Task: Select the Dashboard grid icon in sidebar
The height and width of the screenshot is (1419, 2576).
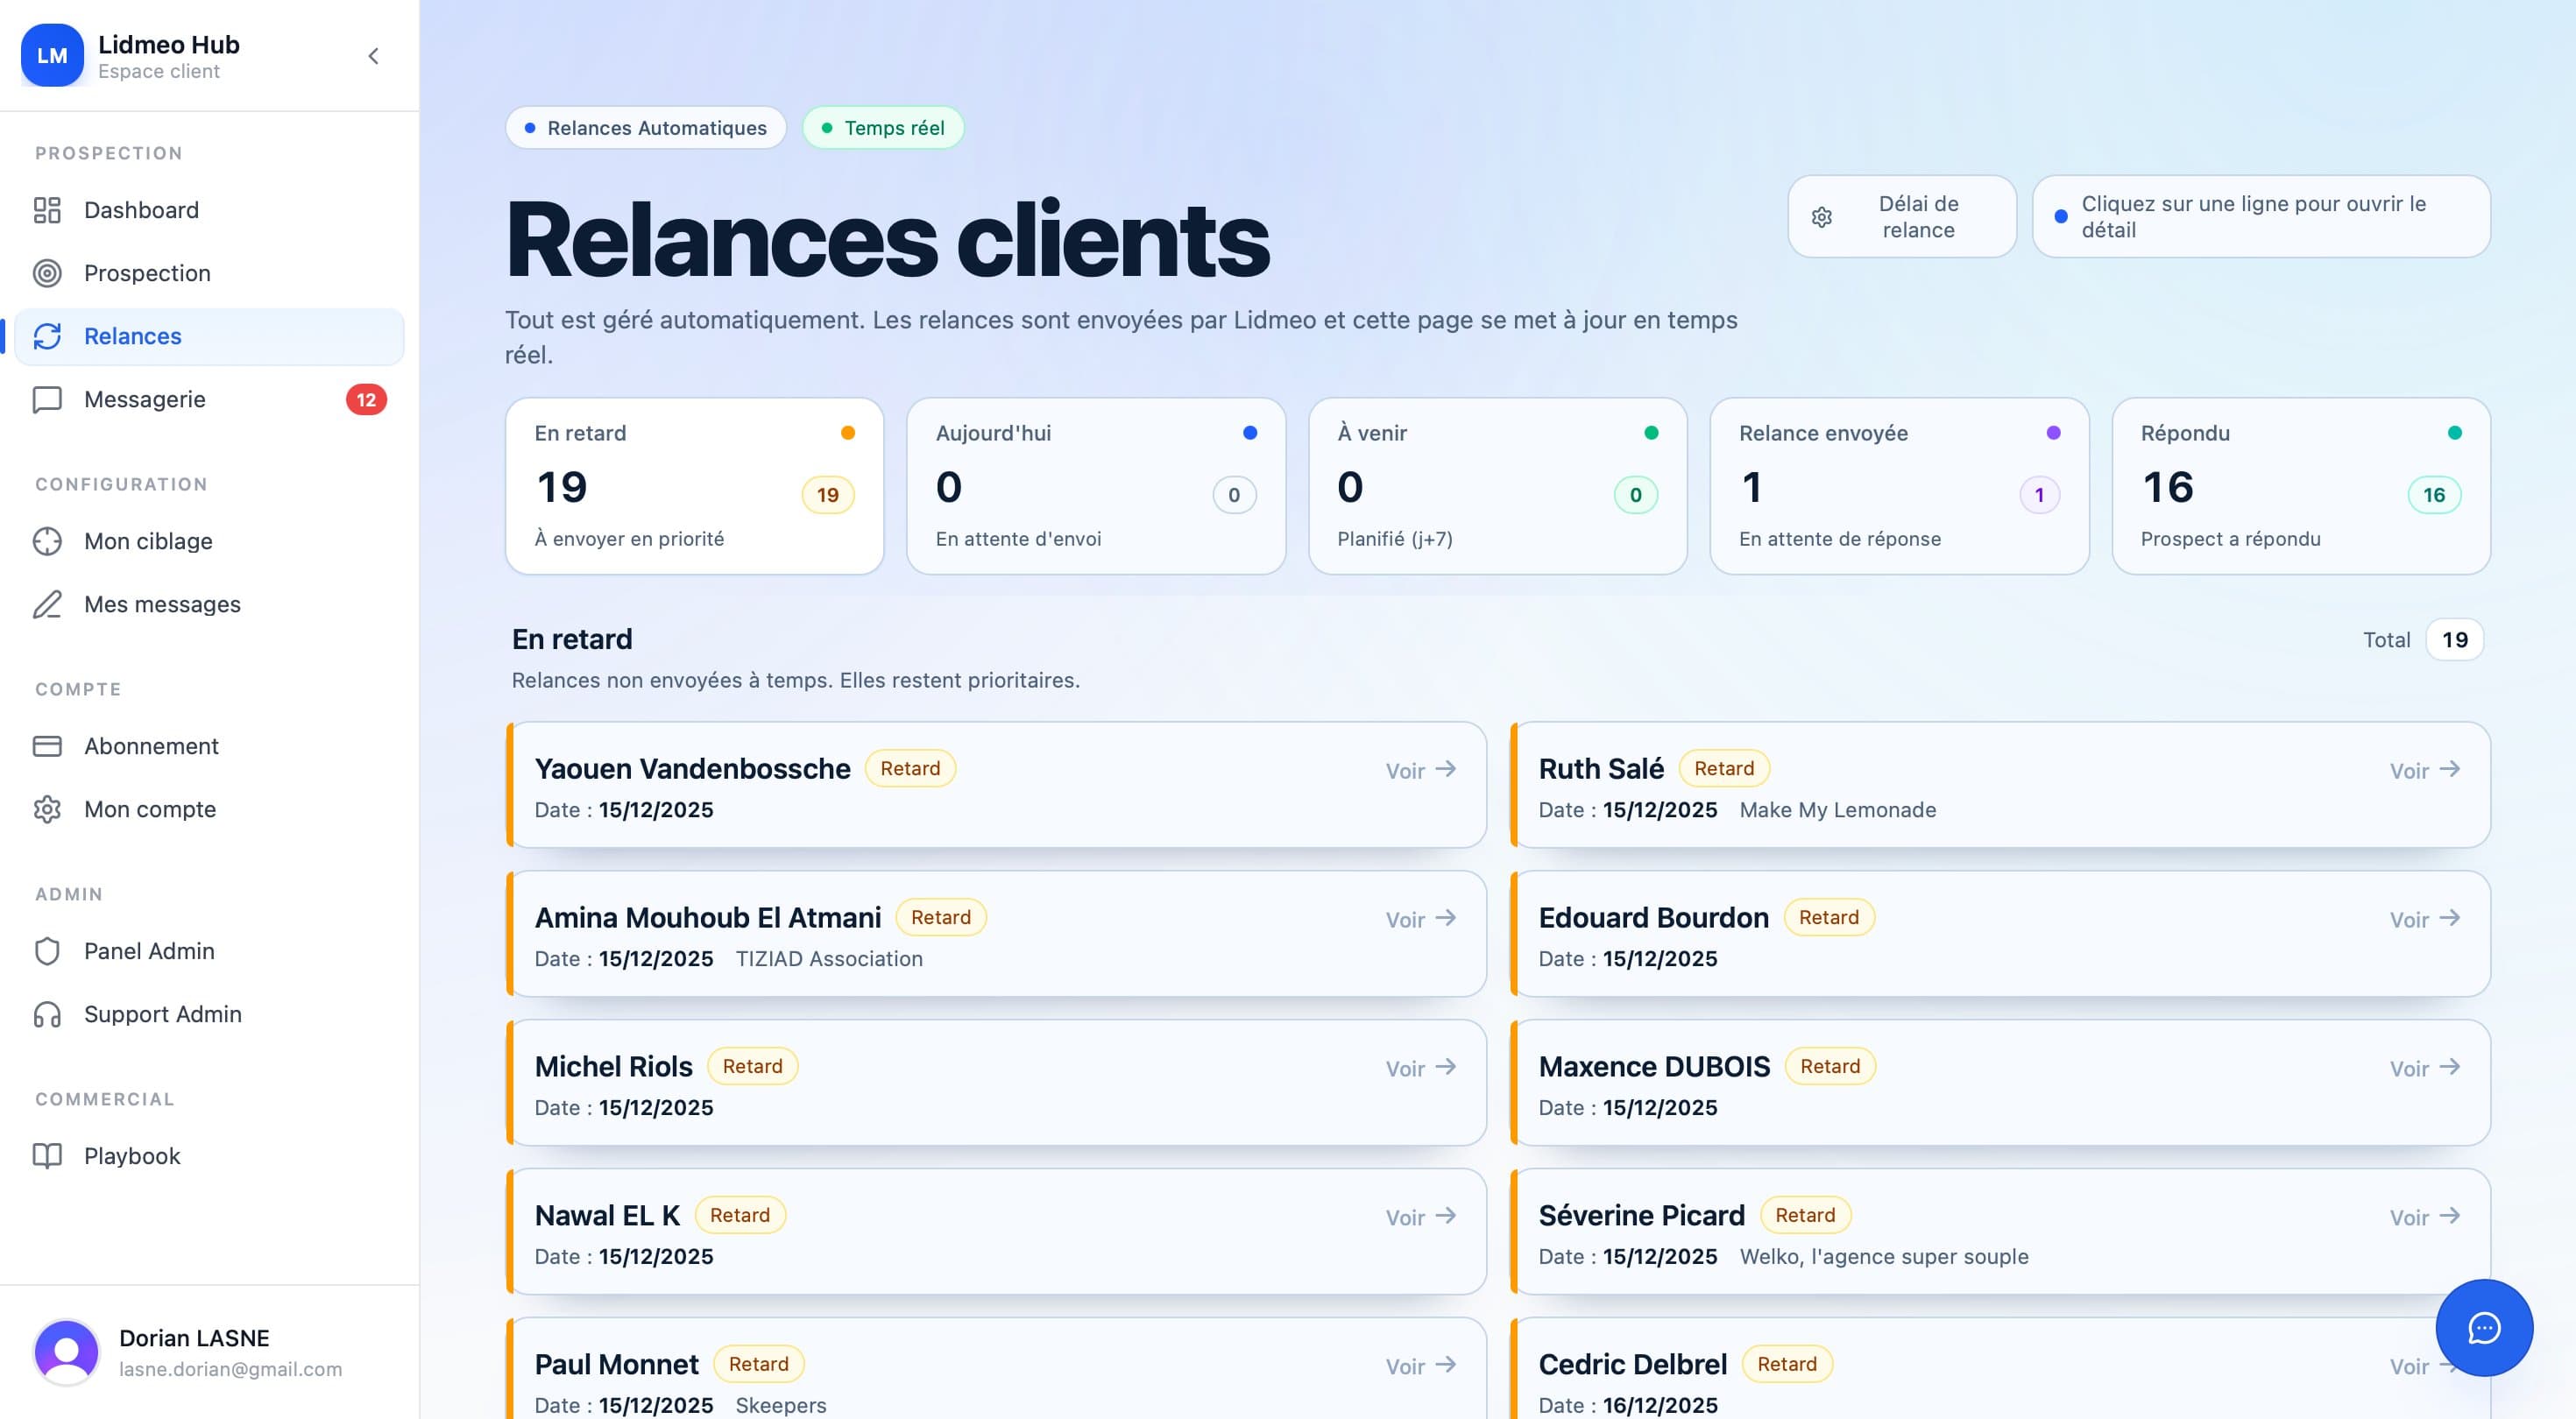Action: coord(48,210)
